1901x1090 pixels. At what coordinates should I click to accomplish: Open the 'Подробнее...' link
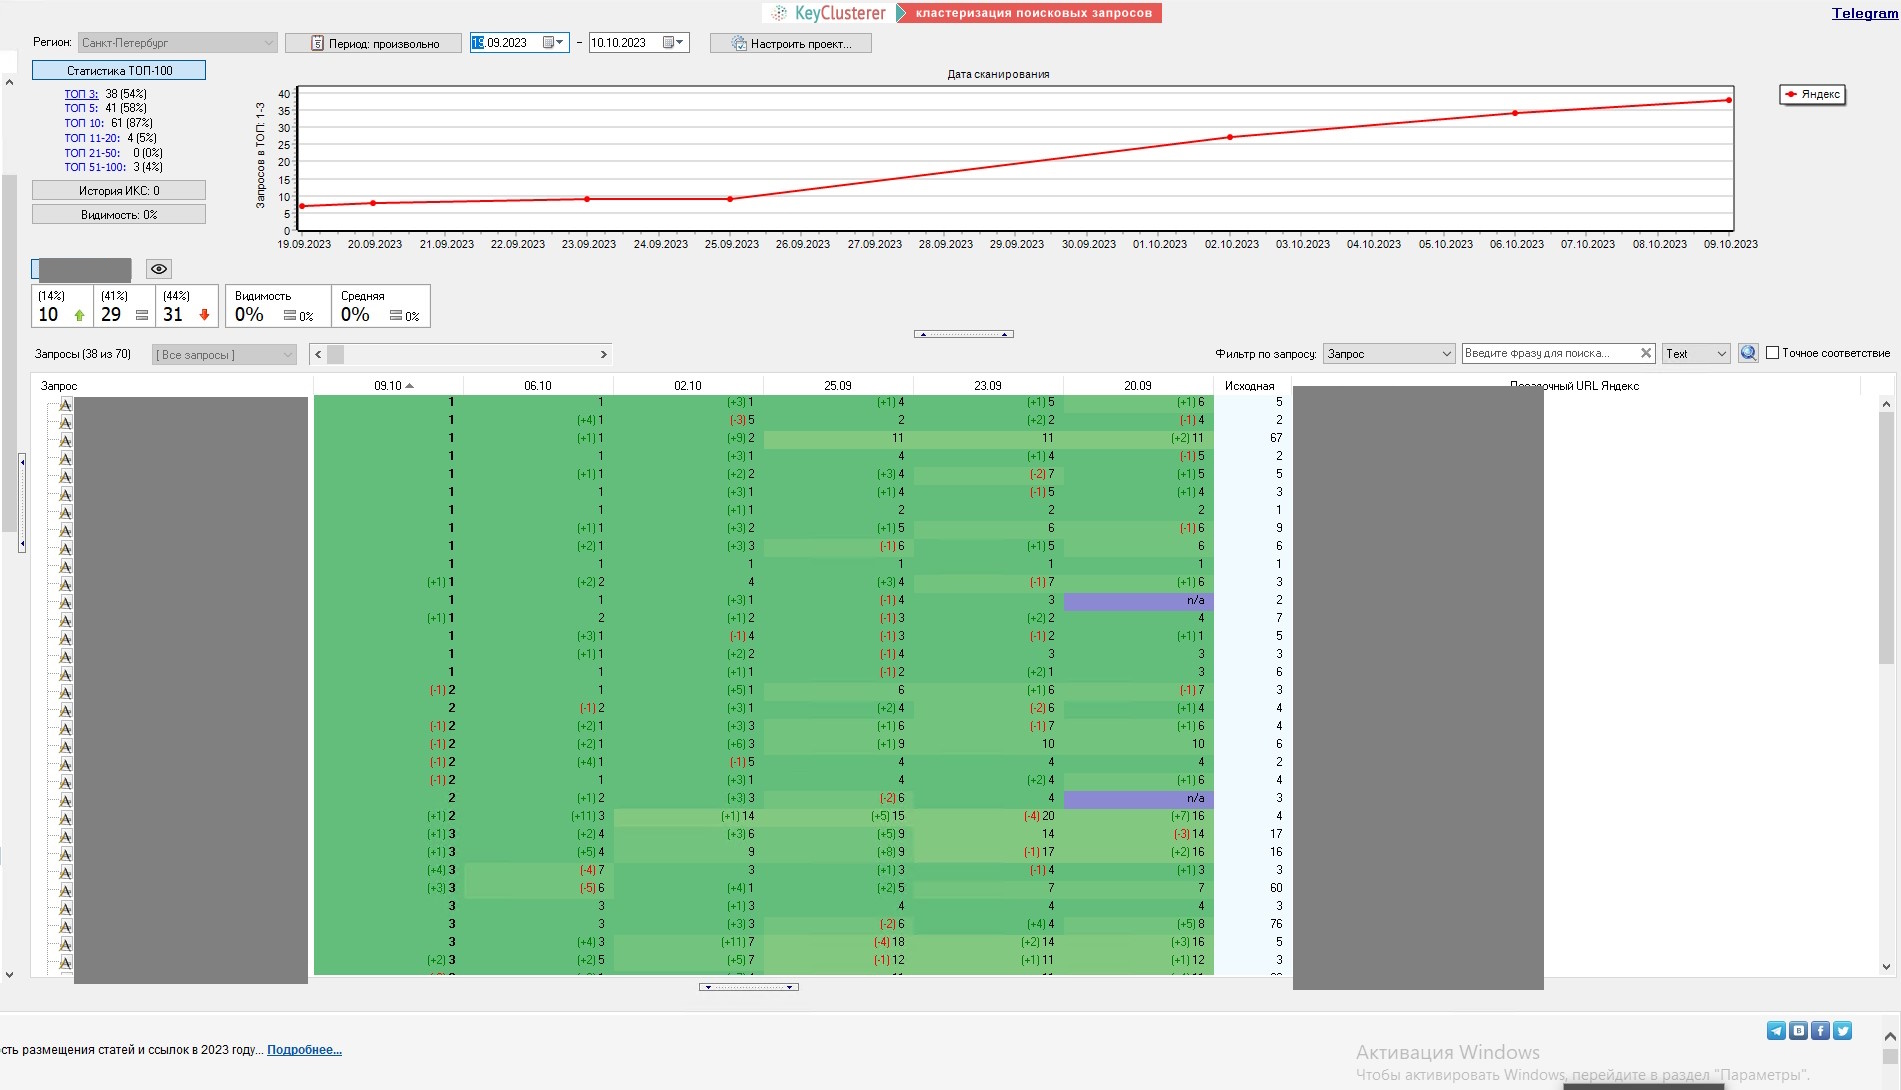(x=304, y=1050)
